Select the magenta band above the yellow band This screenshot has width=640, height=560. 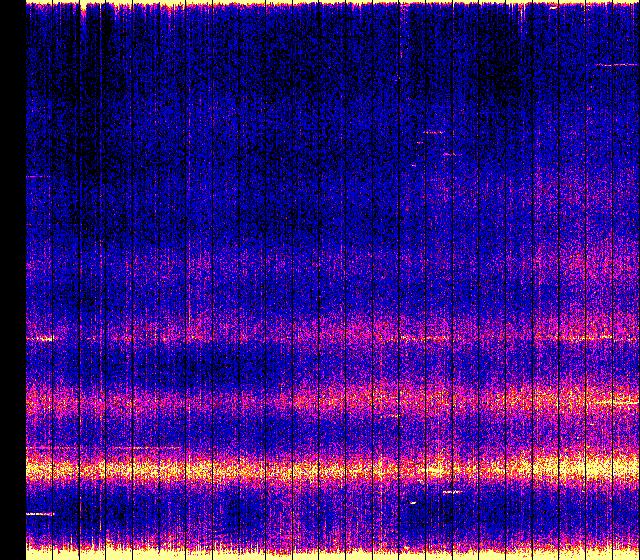(x=330, y=402)
